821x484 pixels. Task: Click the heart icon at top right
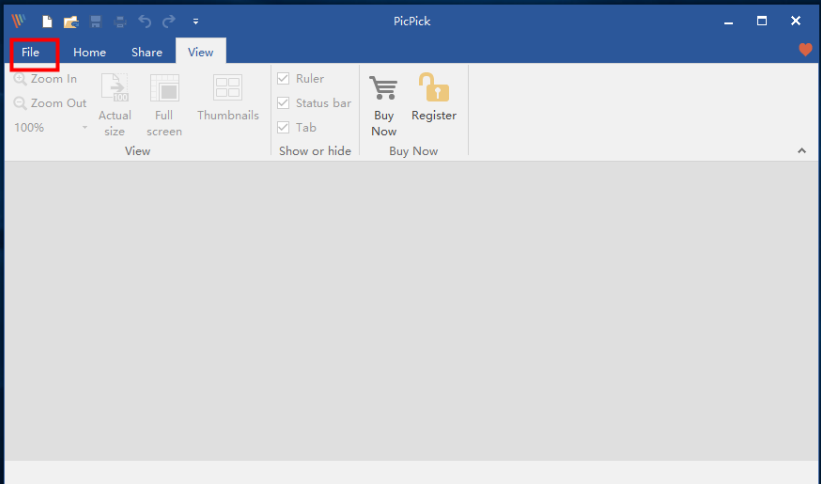click(x=805, y=50)
